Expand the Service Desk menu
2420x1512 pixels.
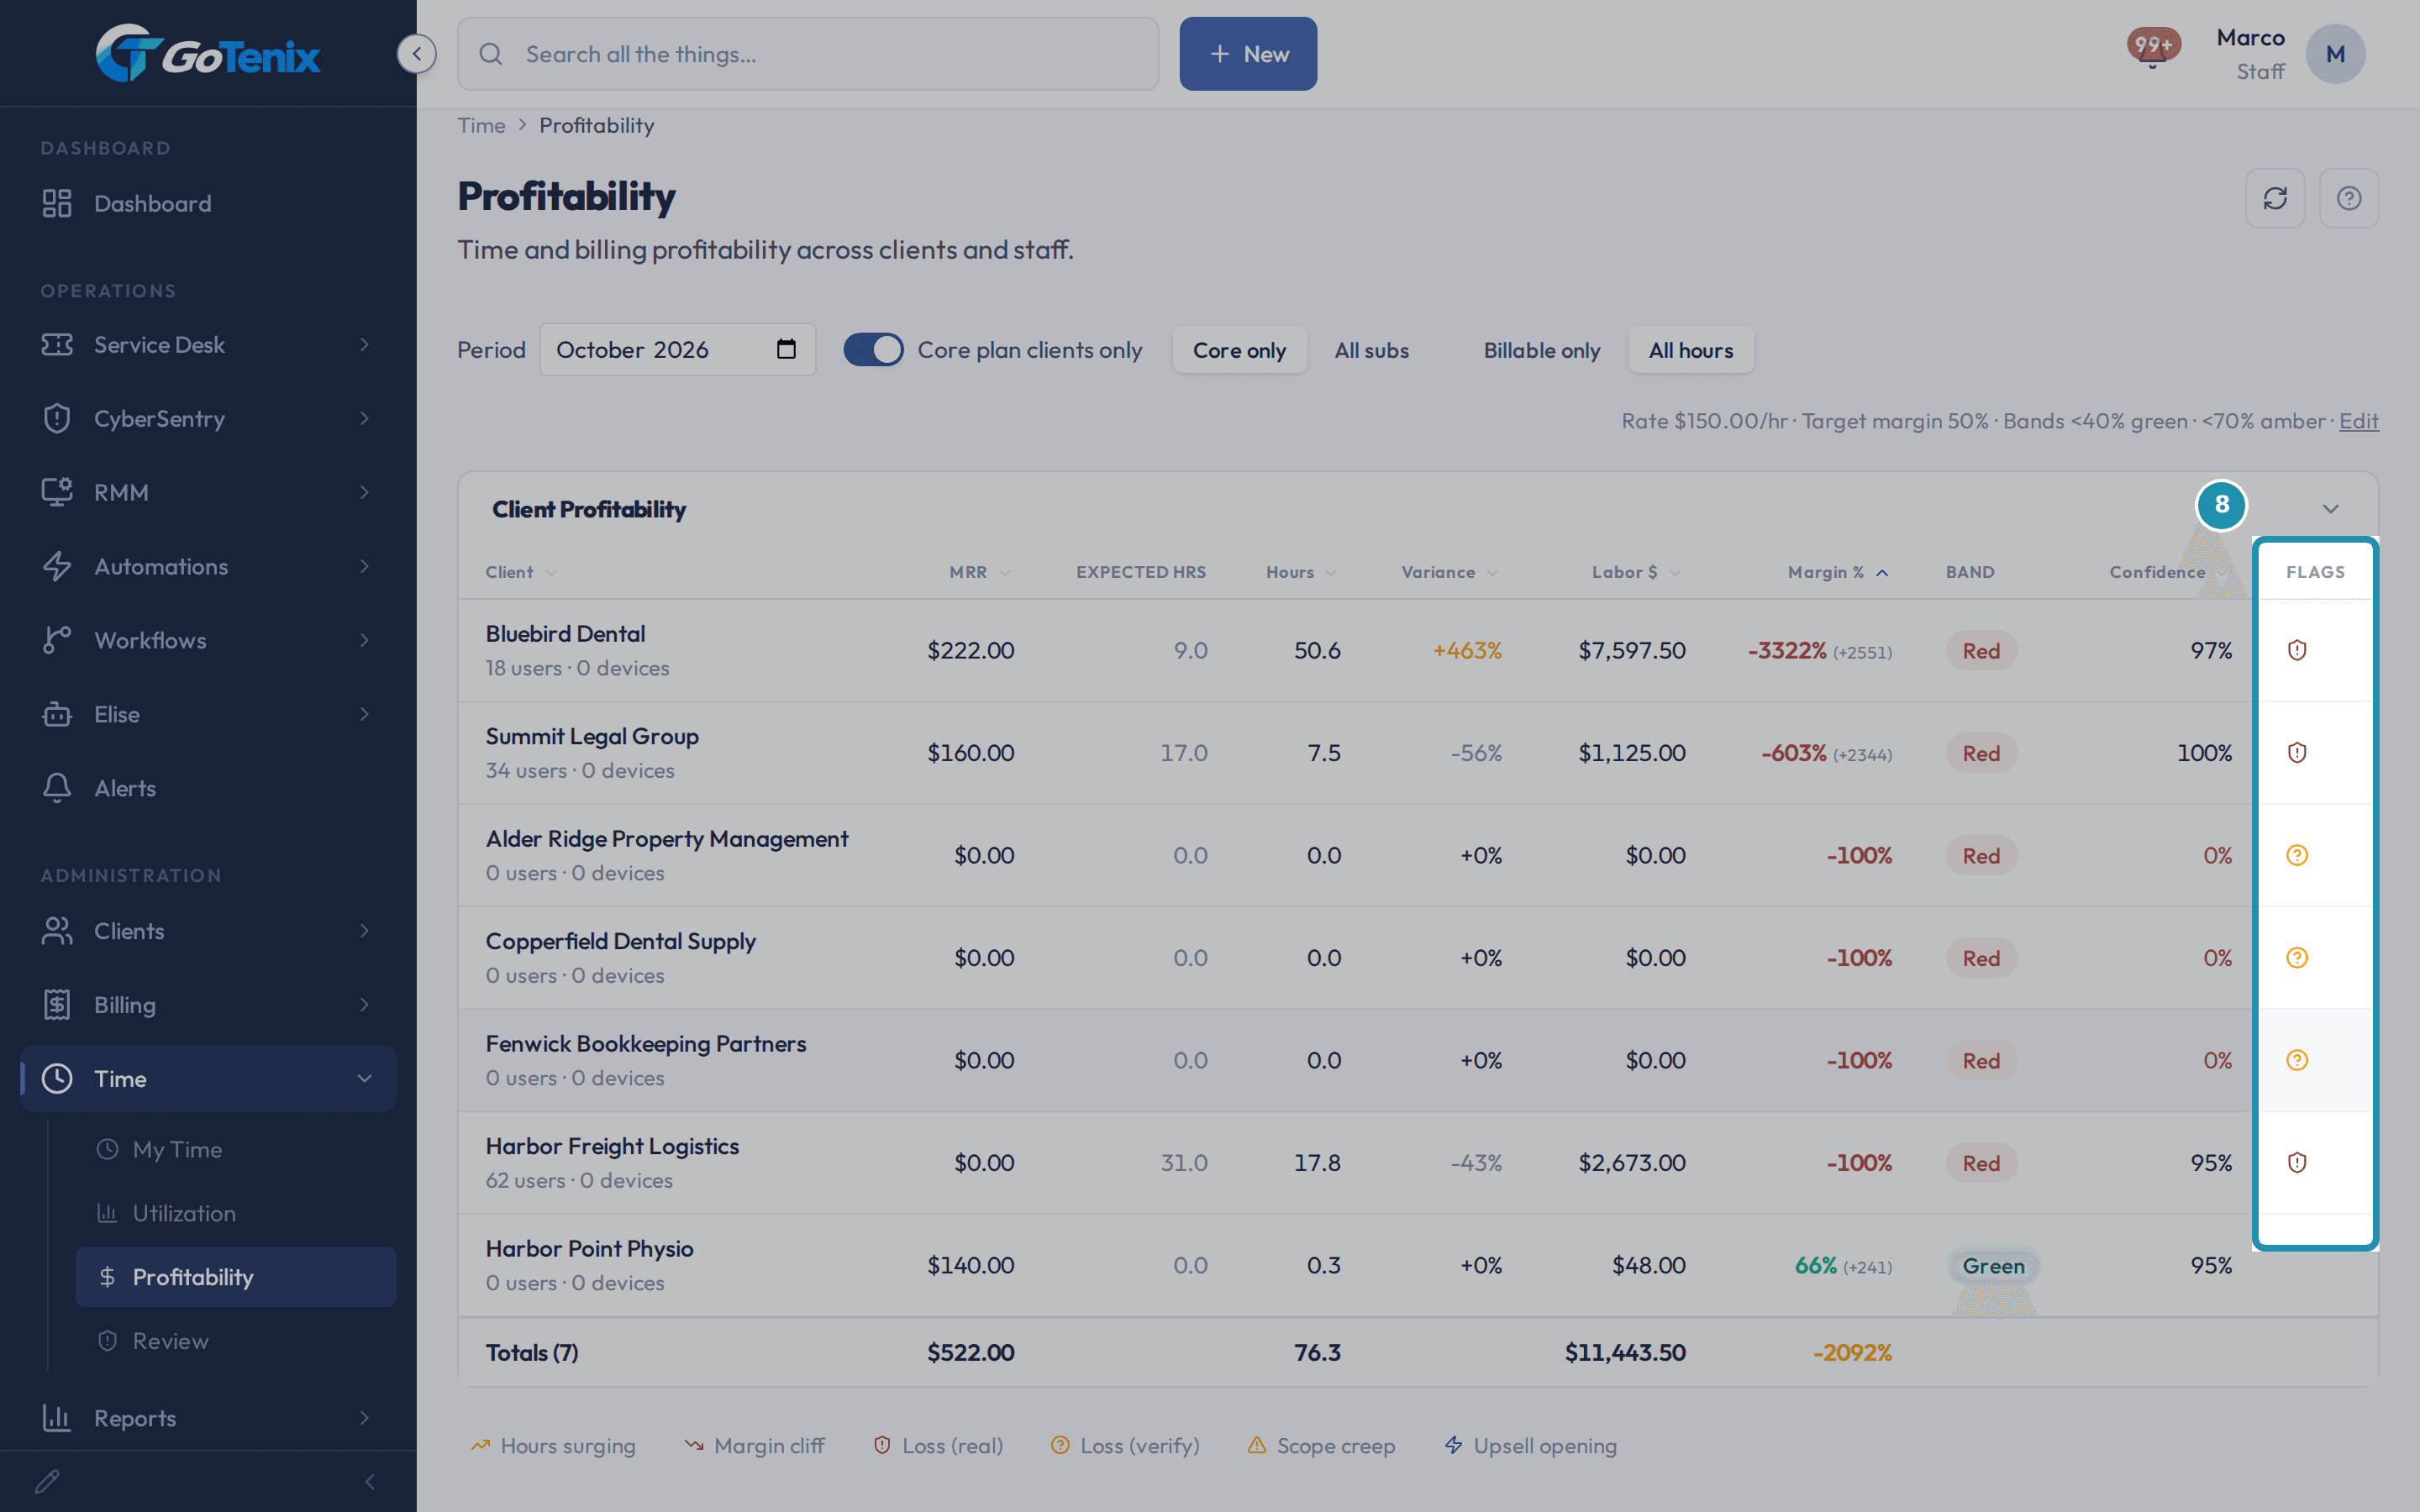click(208, 344)
